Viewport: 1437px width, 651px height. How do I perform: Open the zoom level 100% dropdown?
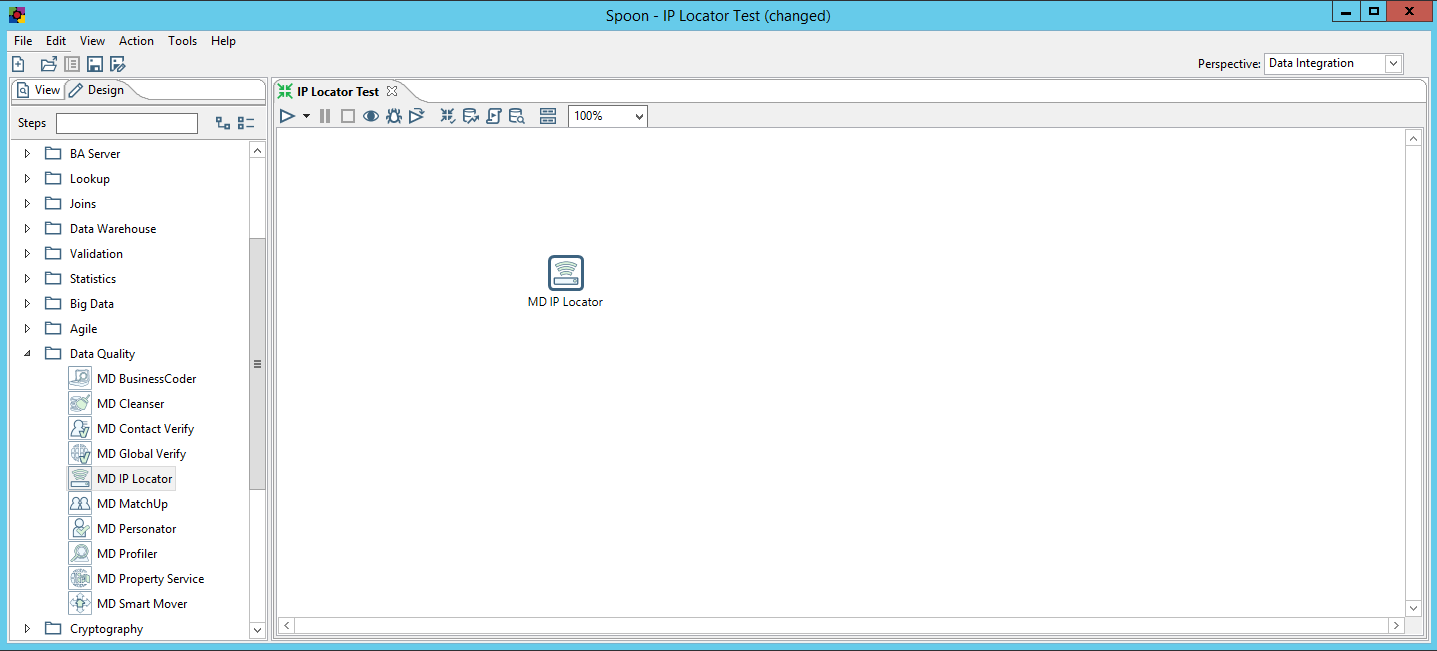[x=608, y=116]
